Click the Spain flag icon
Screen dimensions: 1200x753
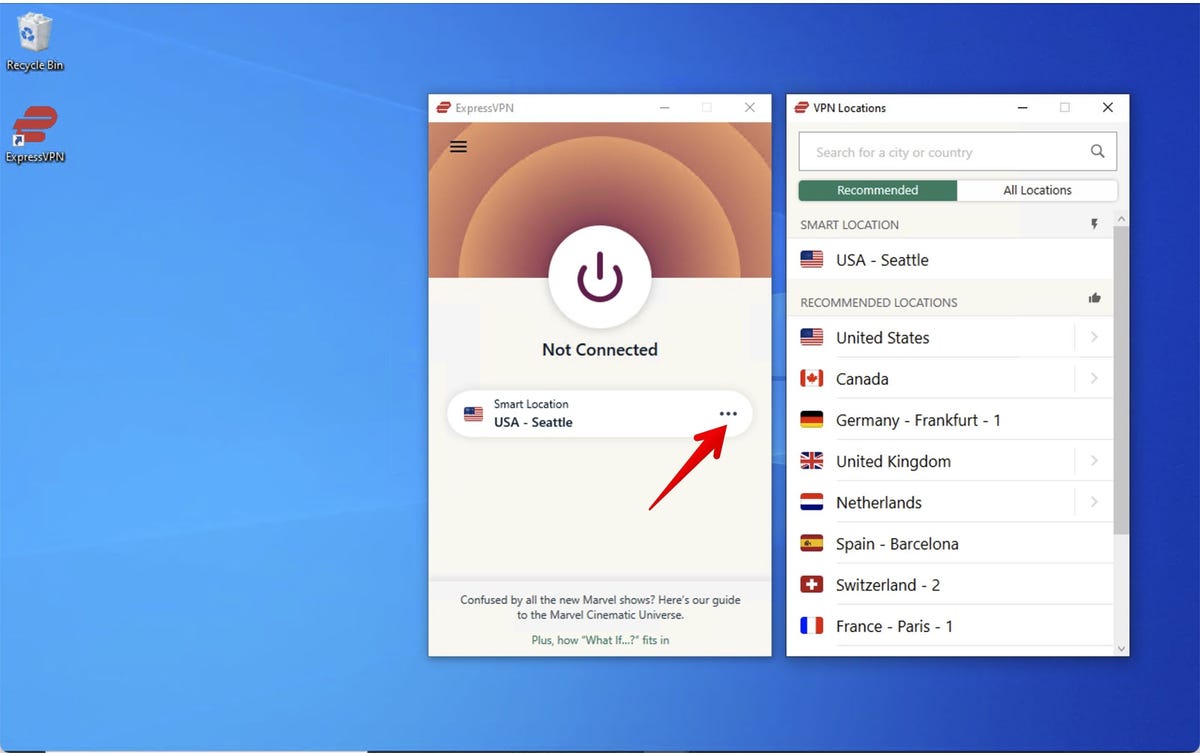(812, 543)
